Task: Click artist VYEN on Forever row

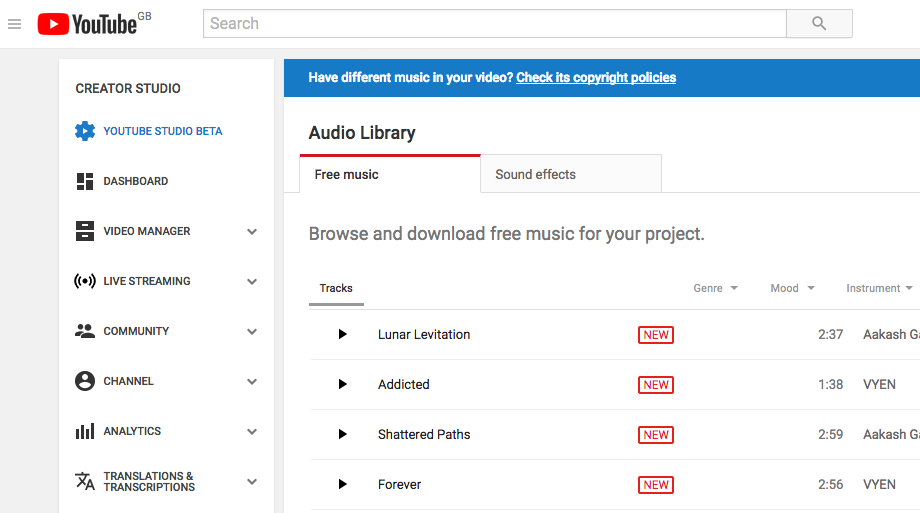Action: tap(879, 484)
